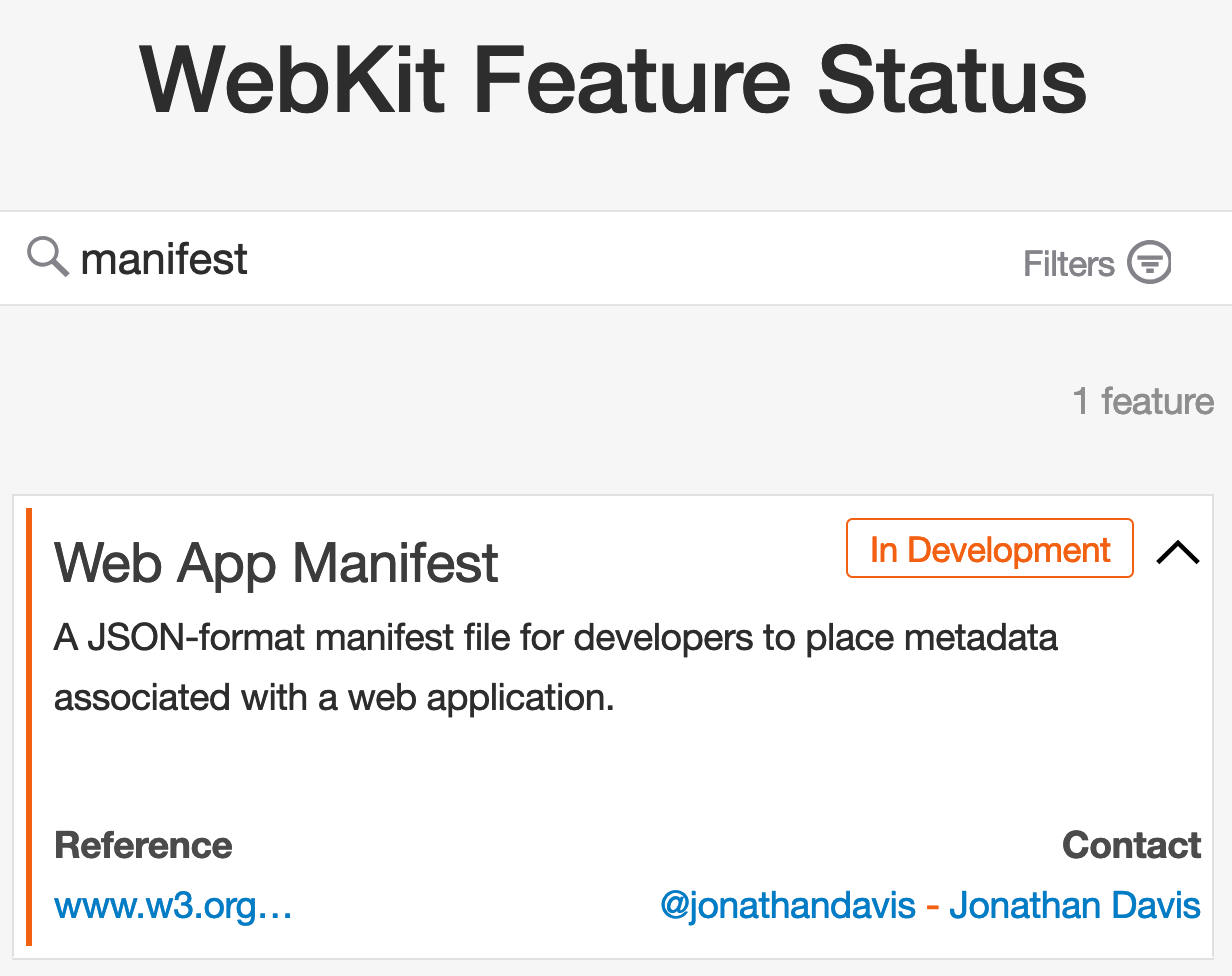1232x976 pixels.
Task: Open the www.w3.org reference link
Action: [173, 906]
